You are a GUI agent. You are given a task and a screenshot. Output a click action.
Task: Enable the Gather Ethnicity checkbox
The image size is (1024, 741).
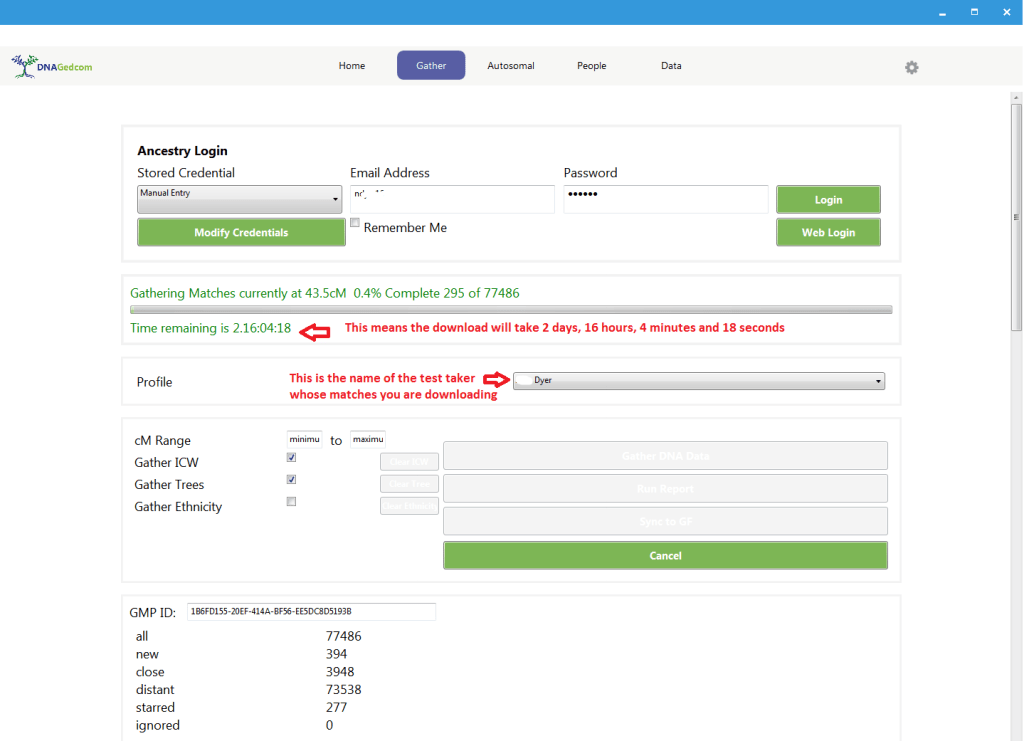[291, 502]
